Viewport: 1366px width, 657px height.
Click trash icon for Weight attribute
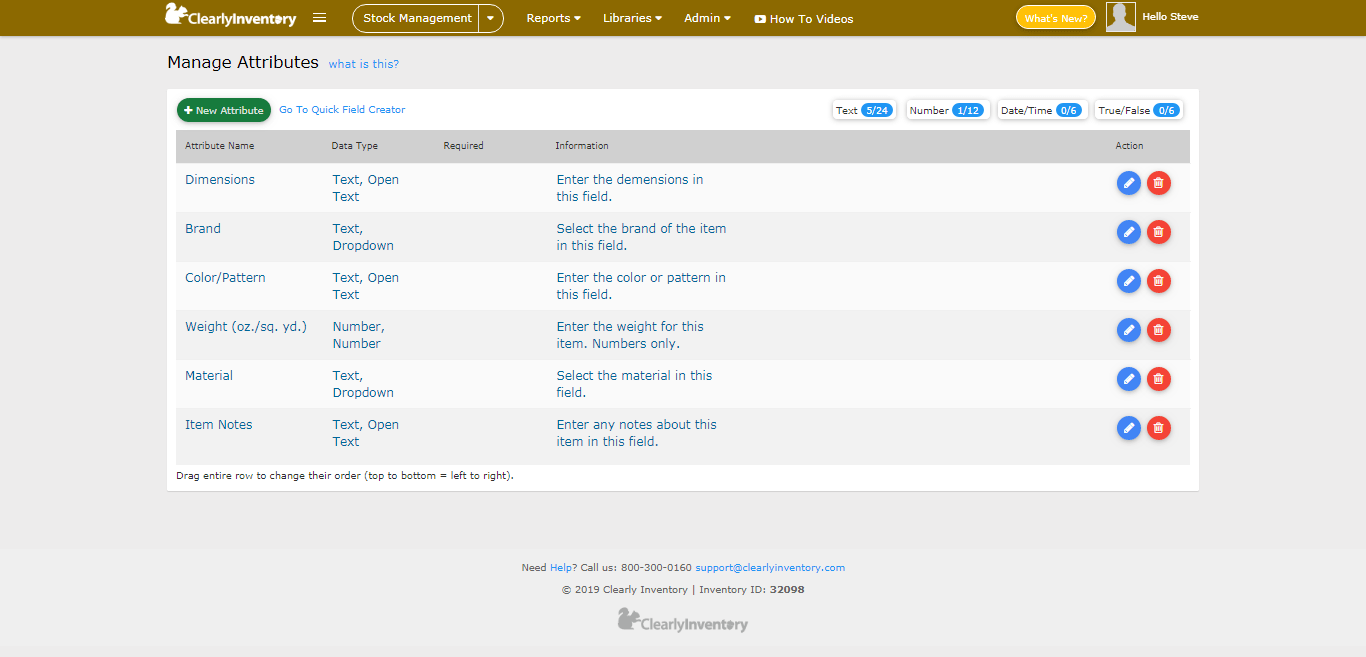[1158, 330]
